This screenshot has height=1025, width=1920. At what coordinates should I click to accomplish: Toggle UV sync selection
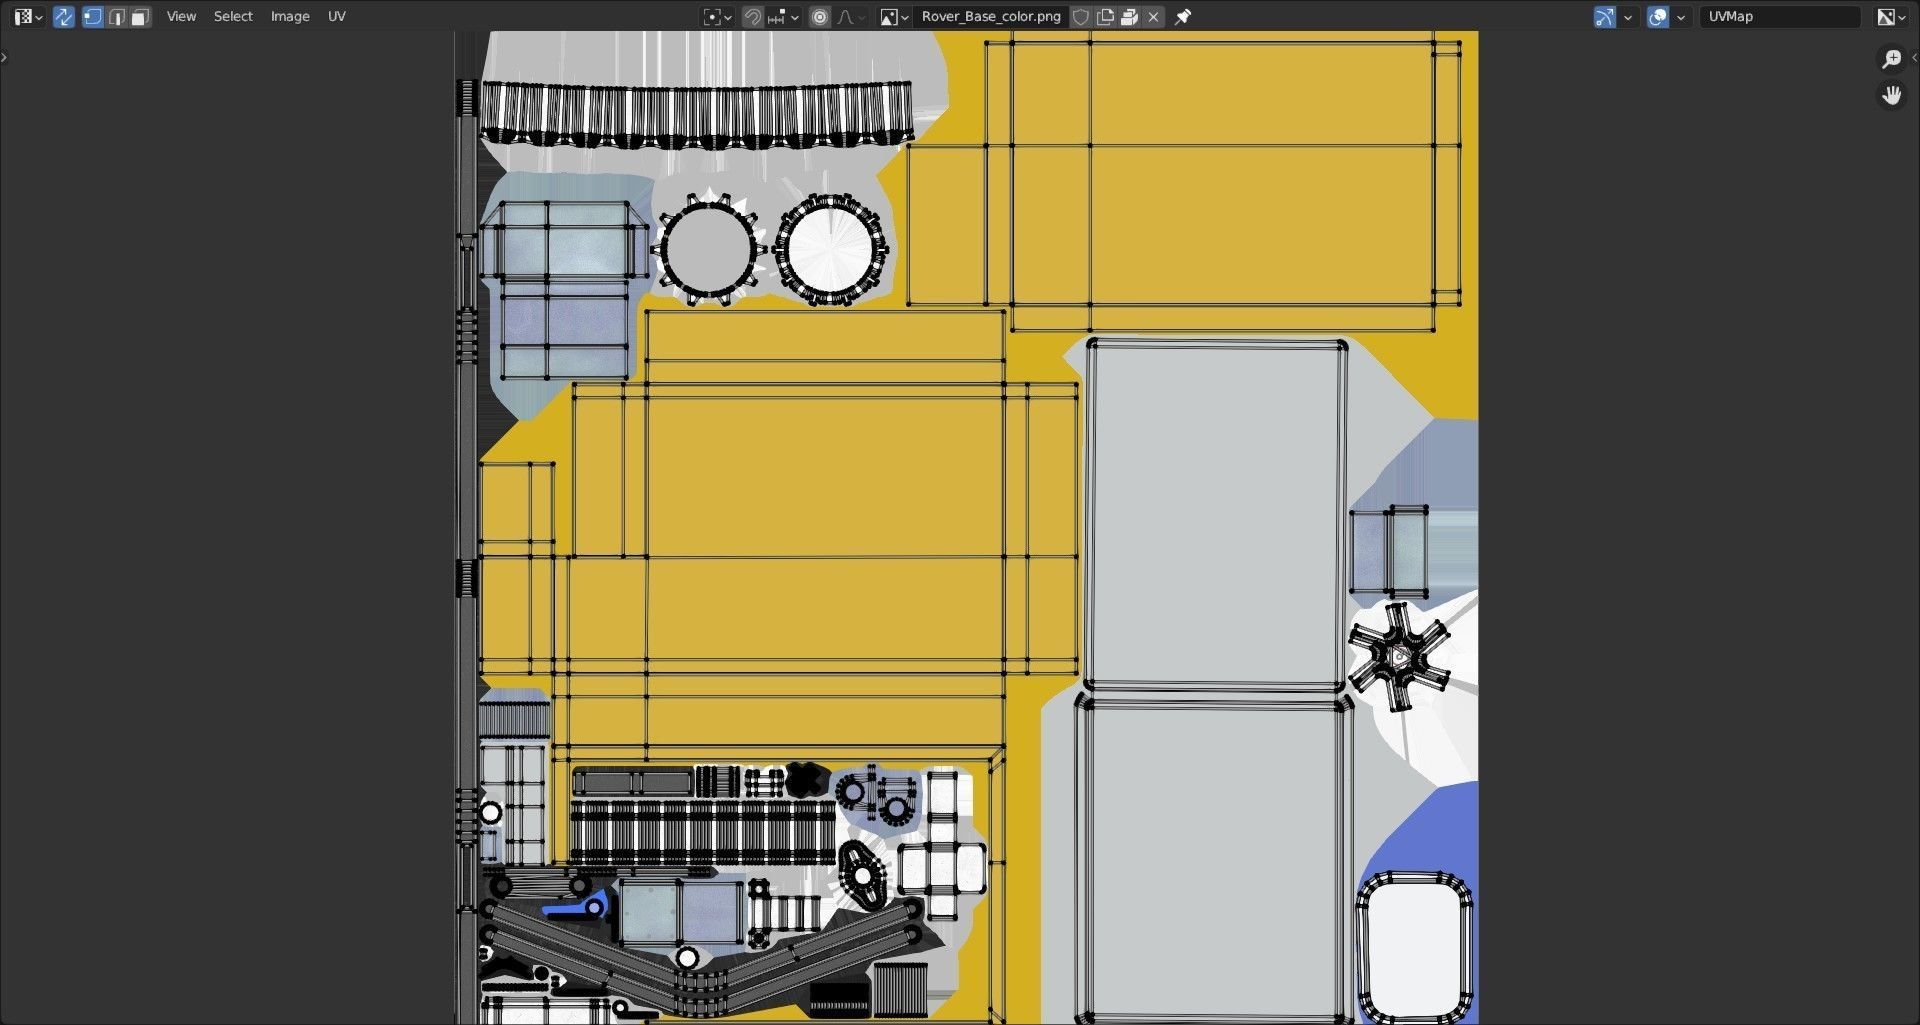63,16
